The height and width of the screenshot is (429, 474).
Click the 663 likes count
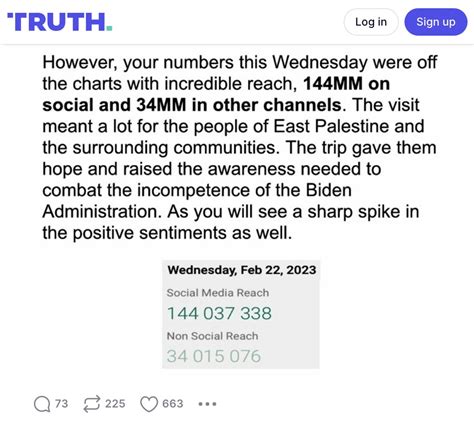[173, 404]
